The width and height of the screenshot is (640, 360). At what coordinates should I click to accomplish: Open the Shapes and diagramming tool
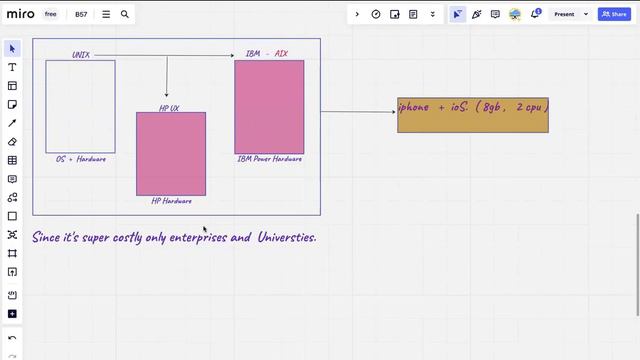[x=12, y=198]
